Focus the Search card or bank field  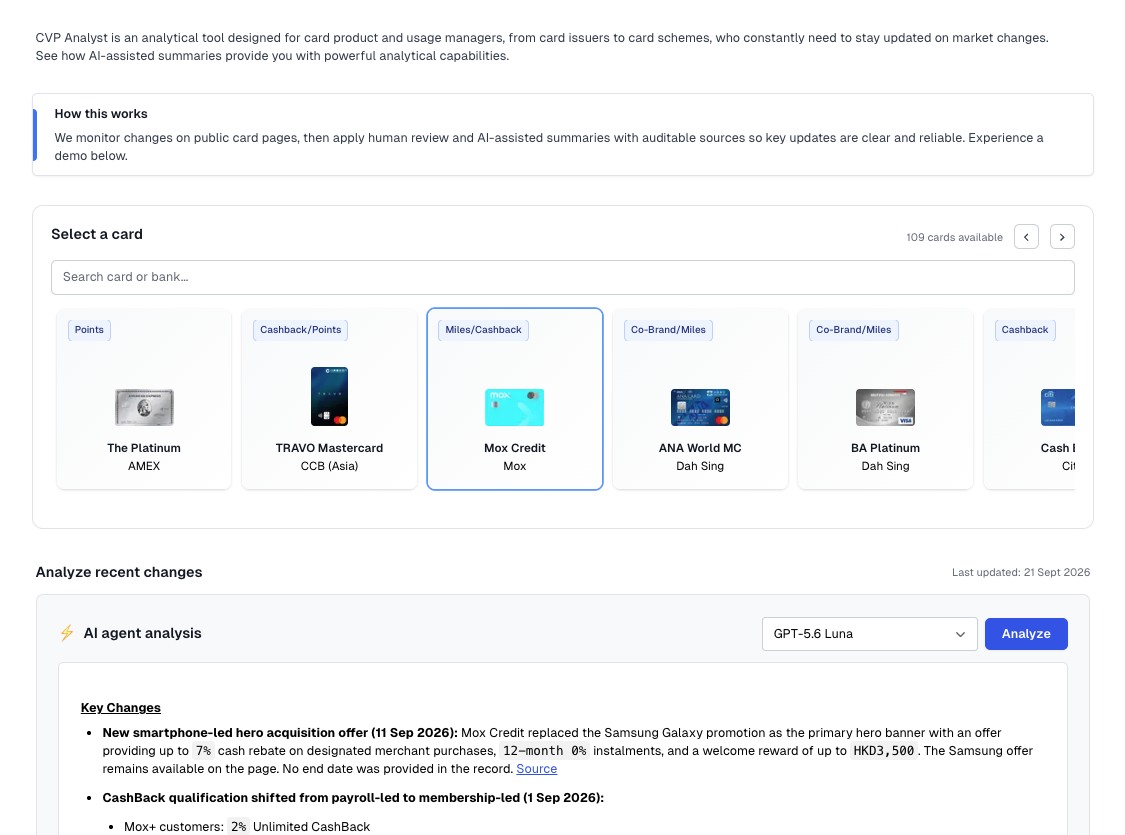562,277
